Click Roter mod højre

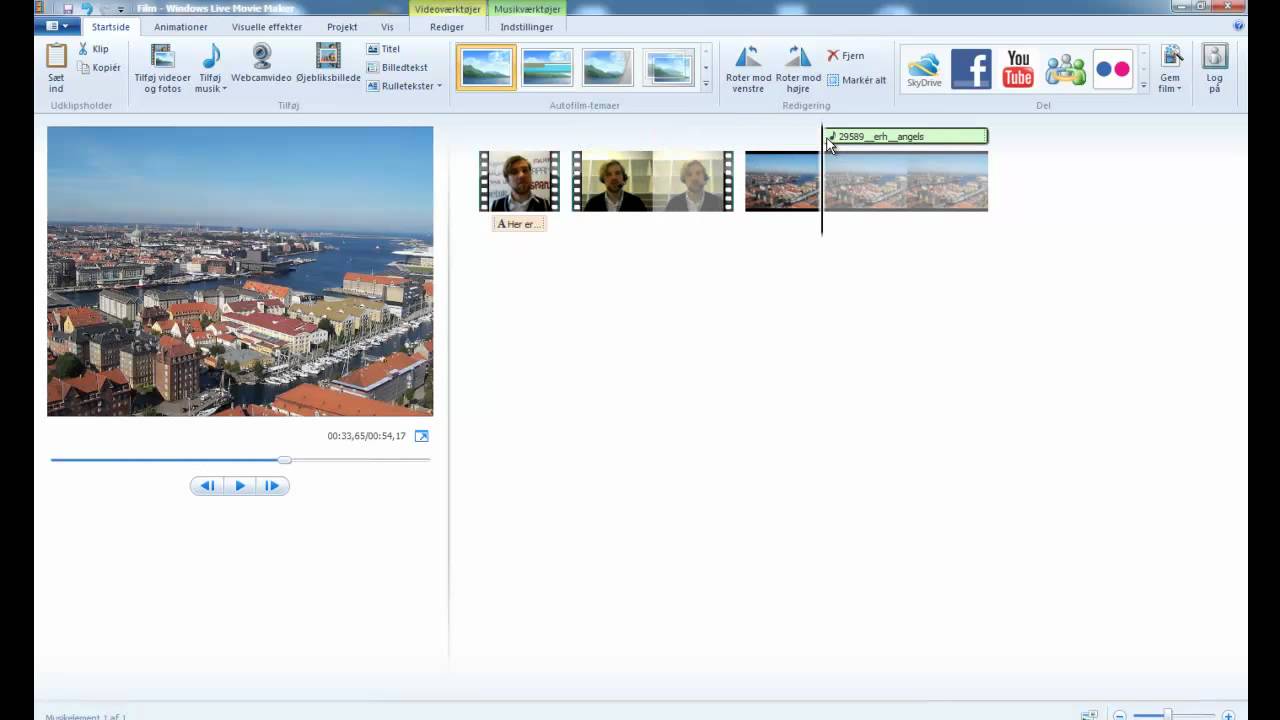pyautogui.click(x=798, y=68)
